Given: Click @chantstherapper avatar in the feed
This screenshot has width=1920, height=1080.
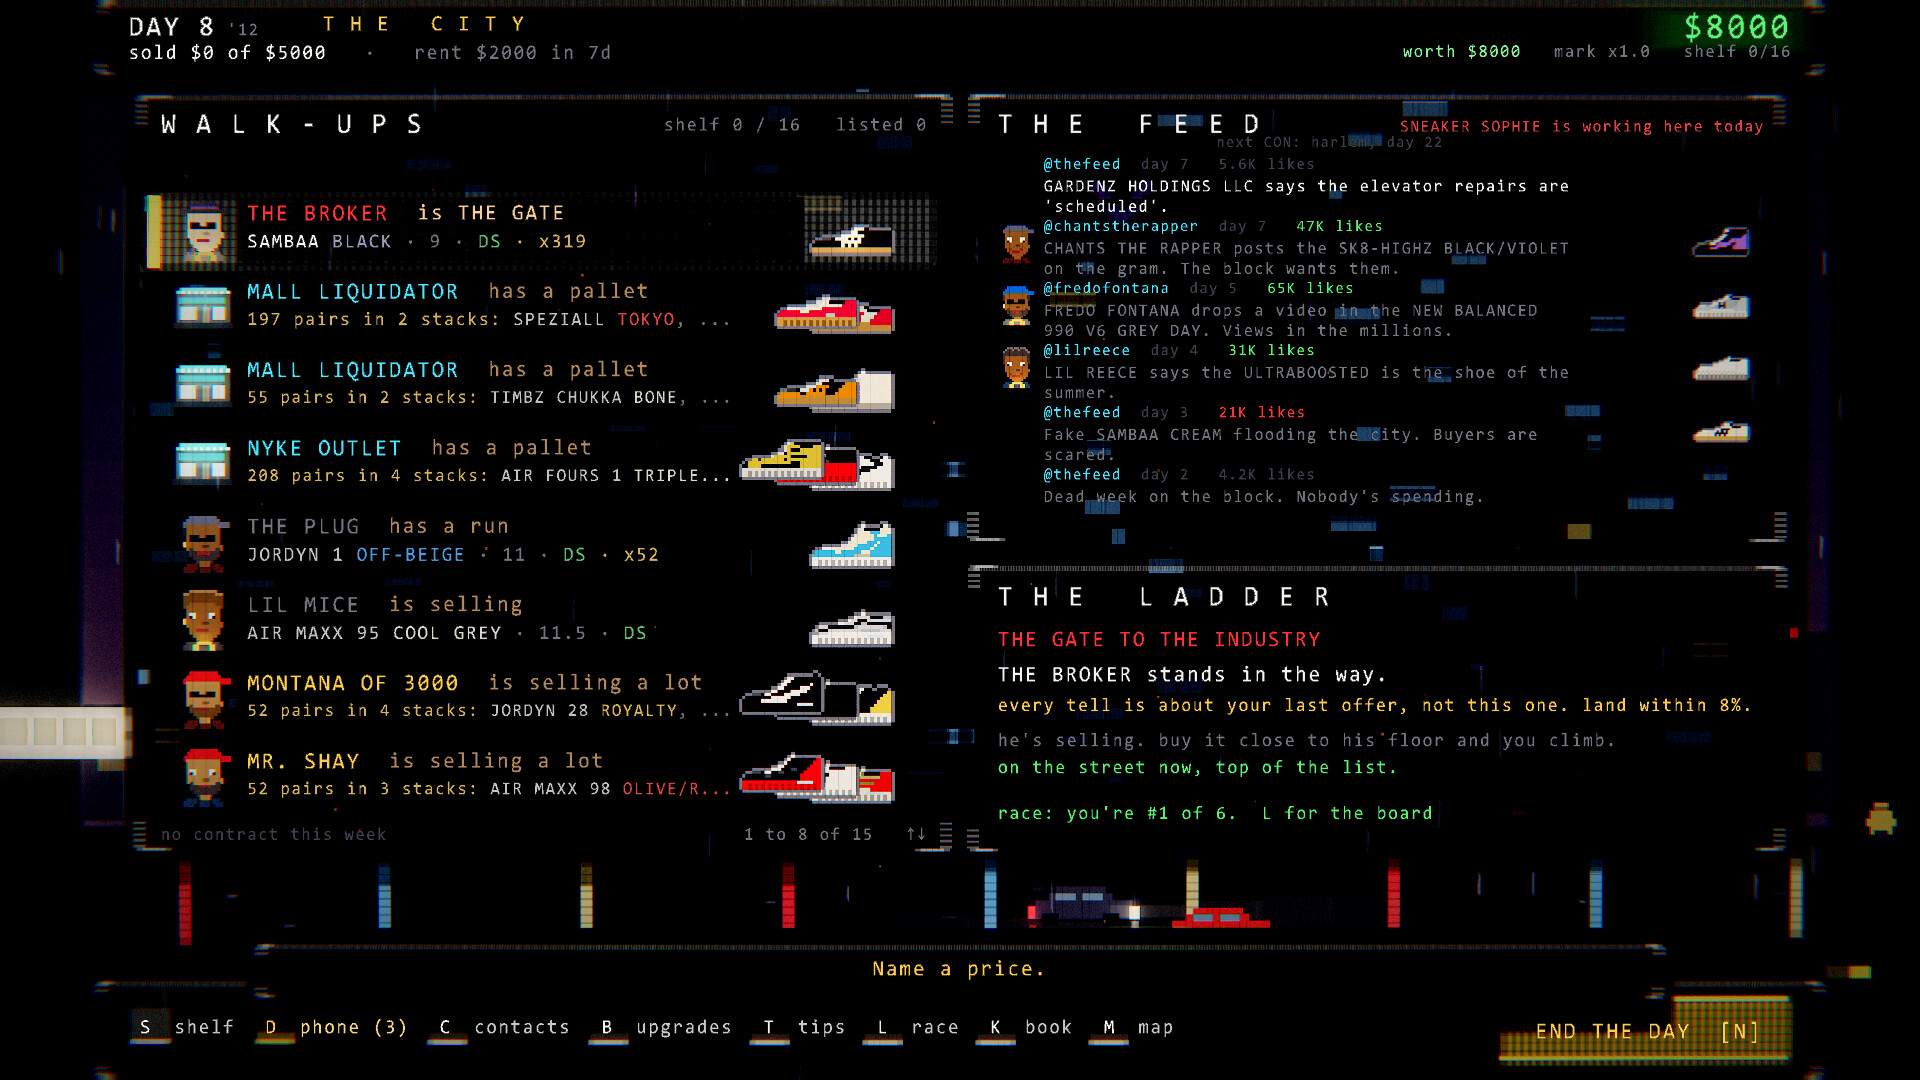Looking at the screenshot, I should [x=1017, y=243].
